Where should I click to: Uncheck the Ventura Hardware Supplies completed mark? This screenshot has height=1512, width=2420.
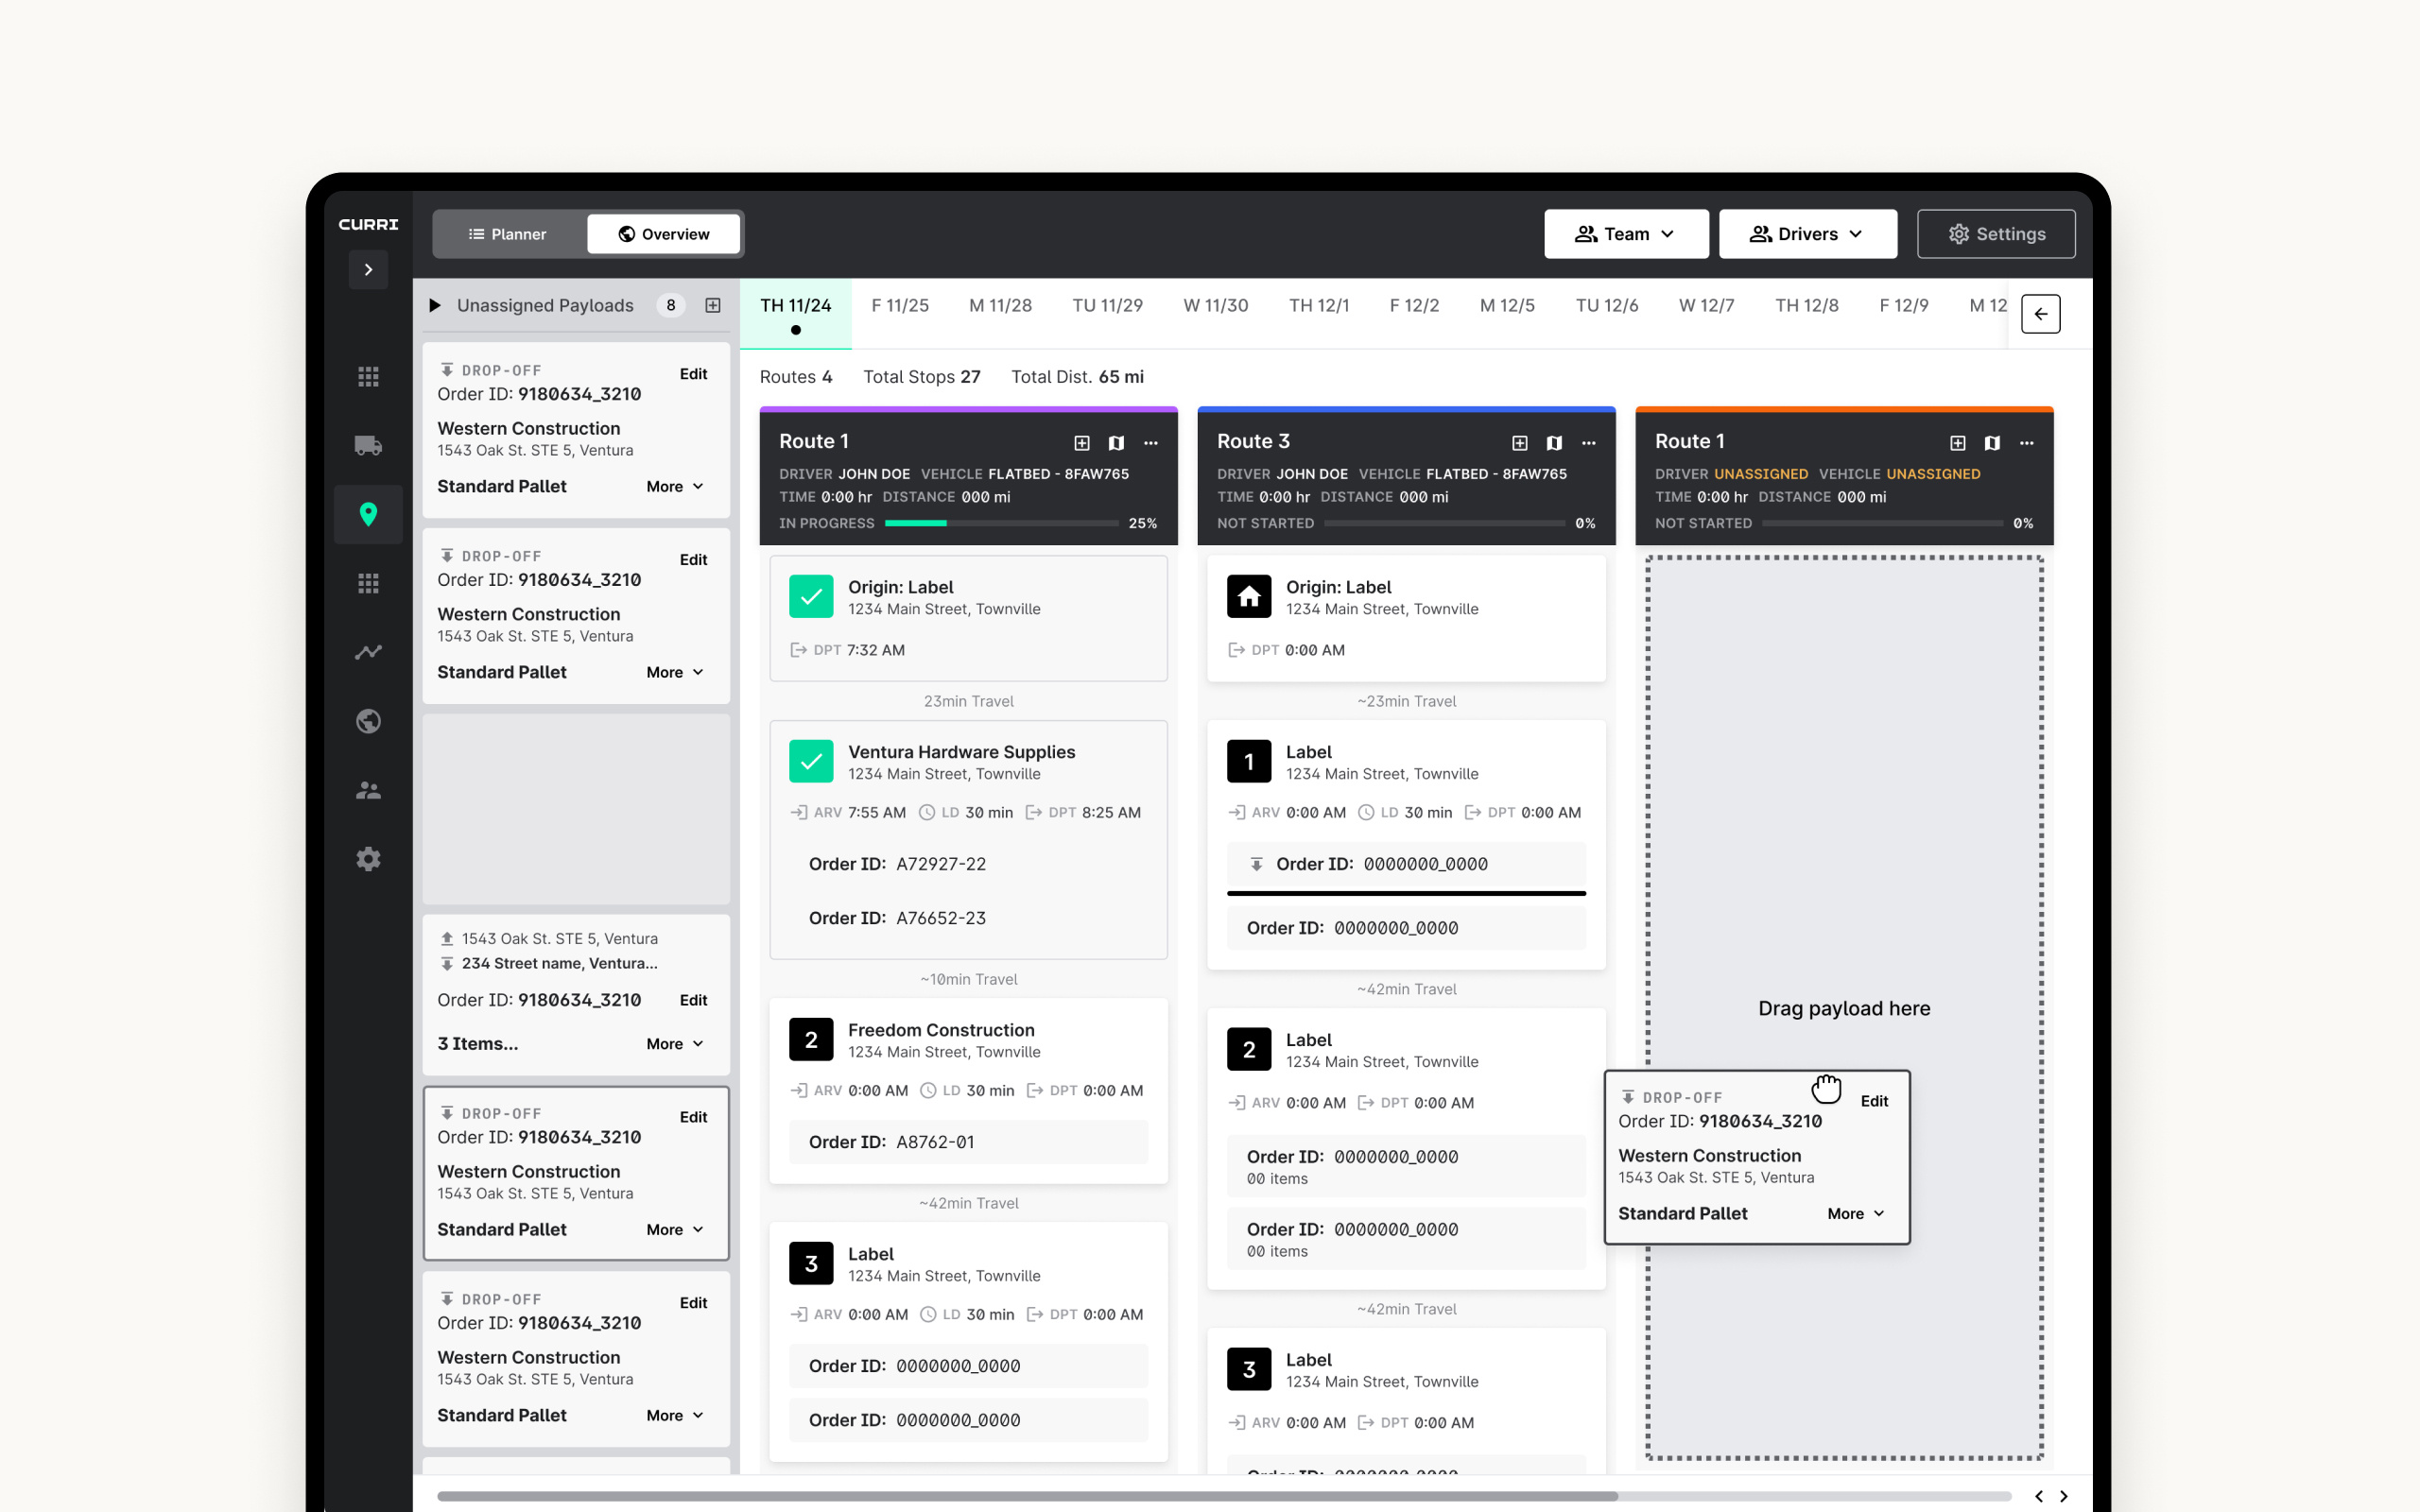click(x=812, y=761)
